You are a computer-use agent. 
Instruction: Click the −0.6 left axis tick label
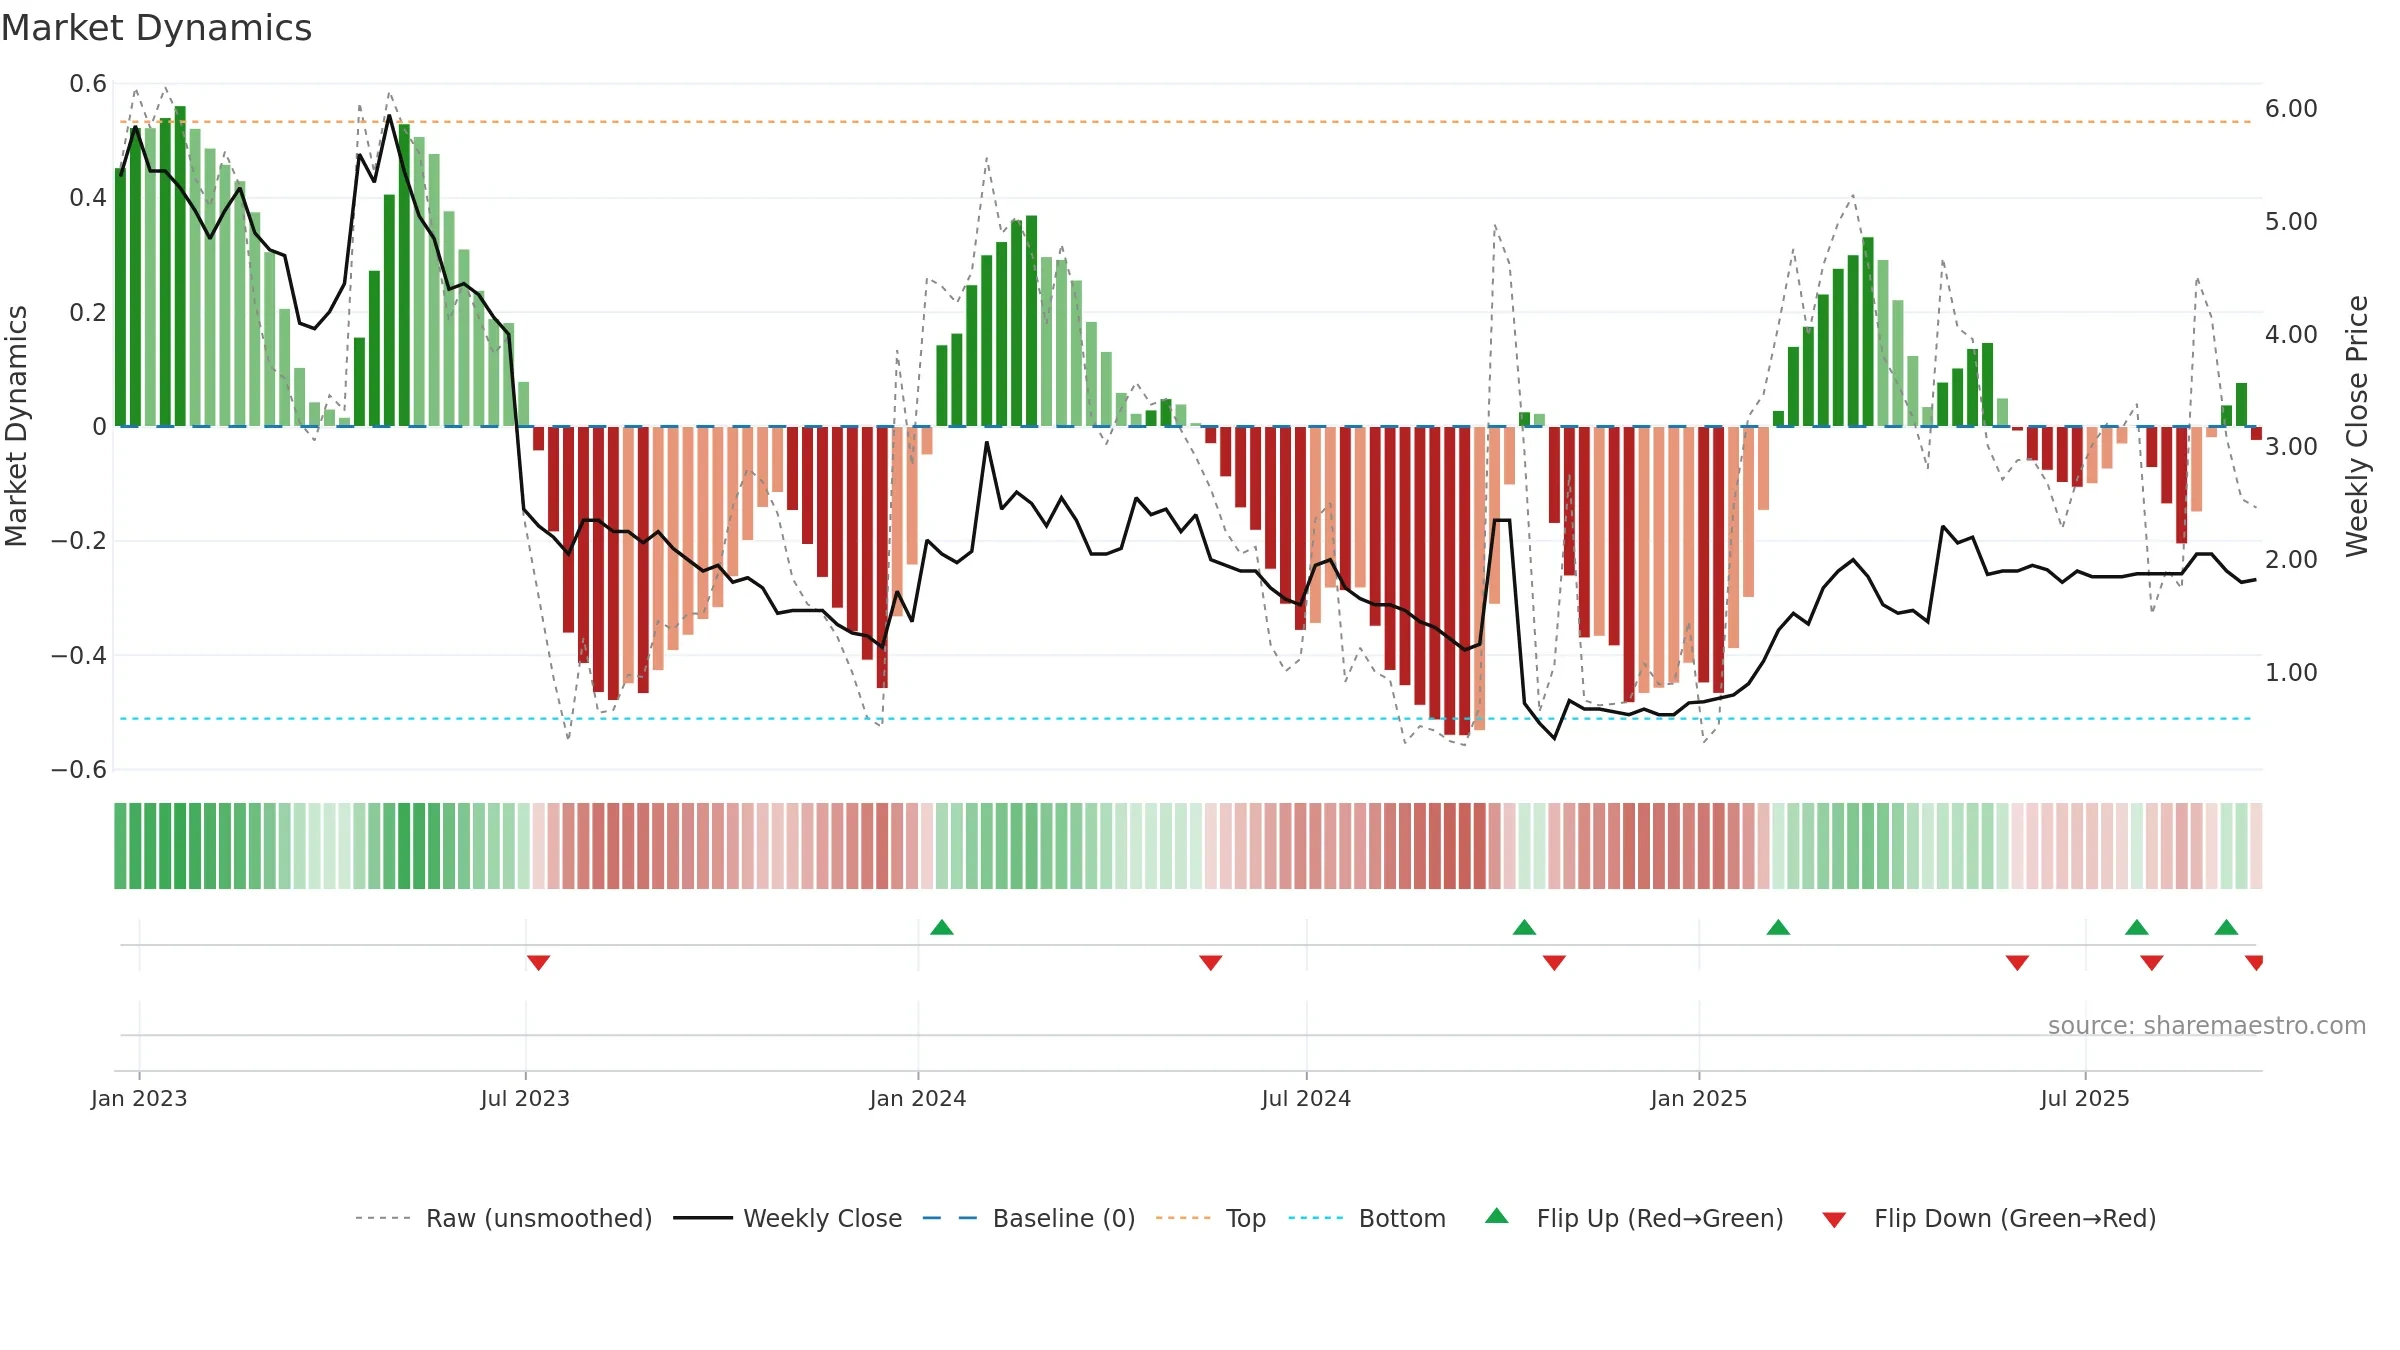pos(79,770)
